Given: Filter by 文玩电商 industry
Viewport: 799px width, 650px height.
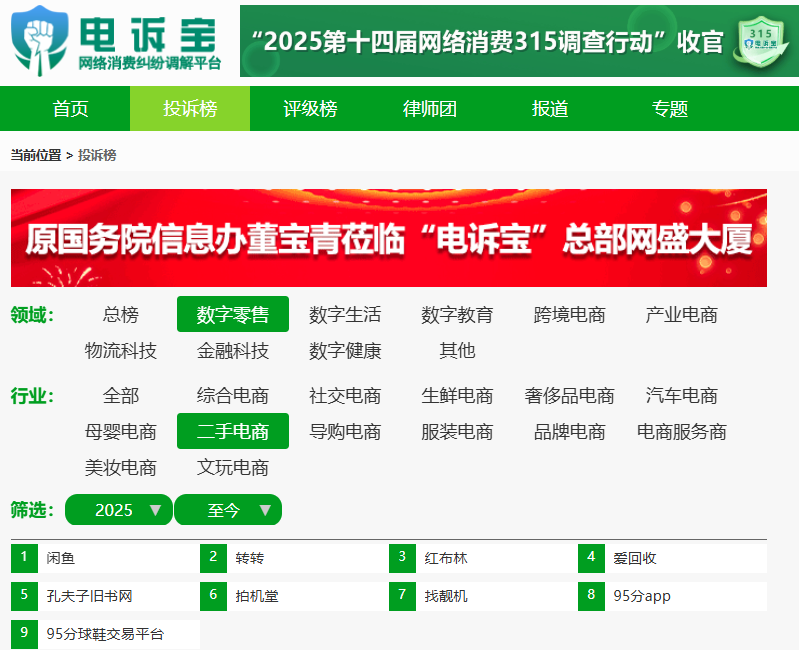Looking at the screenshot, I should click(x=233, y=468).
